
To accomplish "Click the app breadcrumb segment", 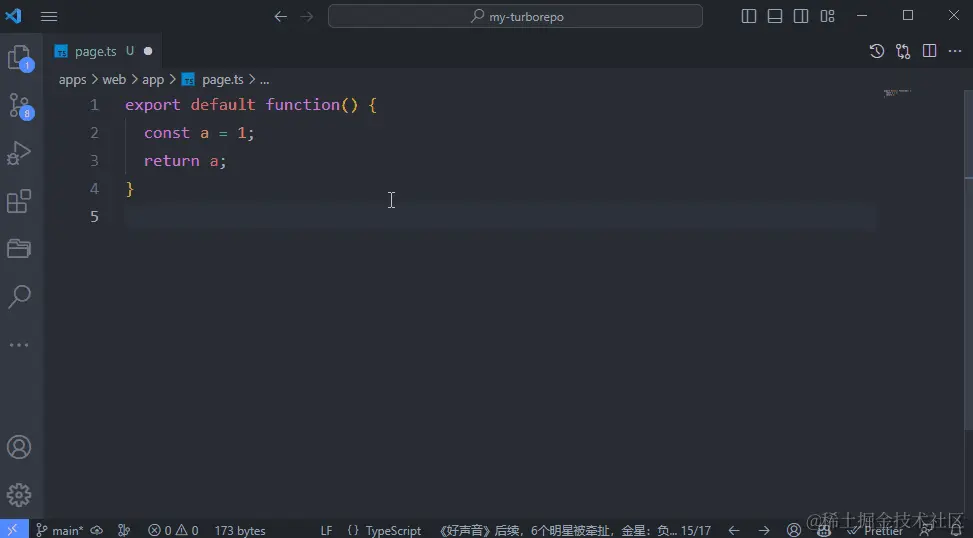I will point(153,80).
